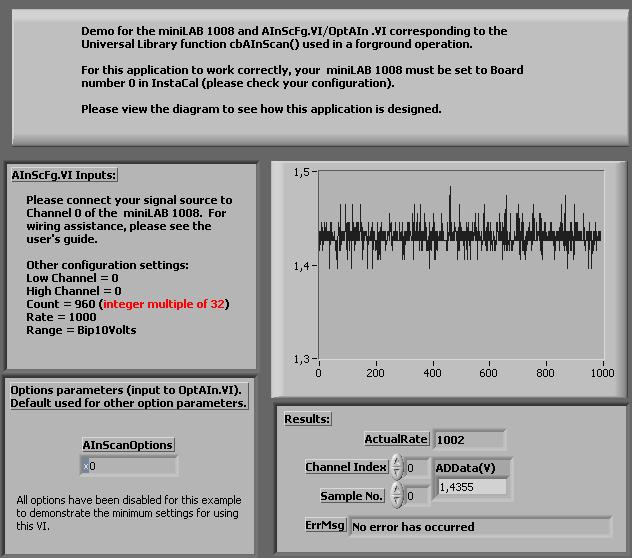Click the Channel Index label
The height and width of the screenshot is (558, 640).
click(x=346, y=467)
